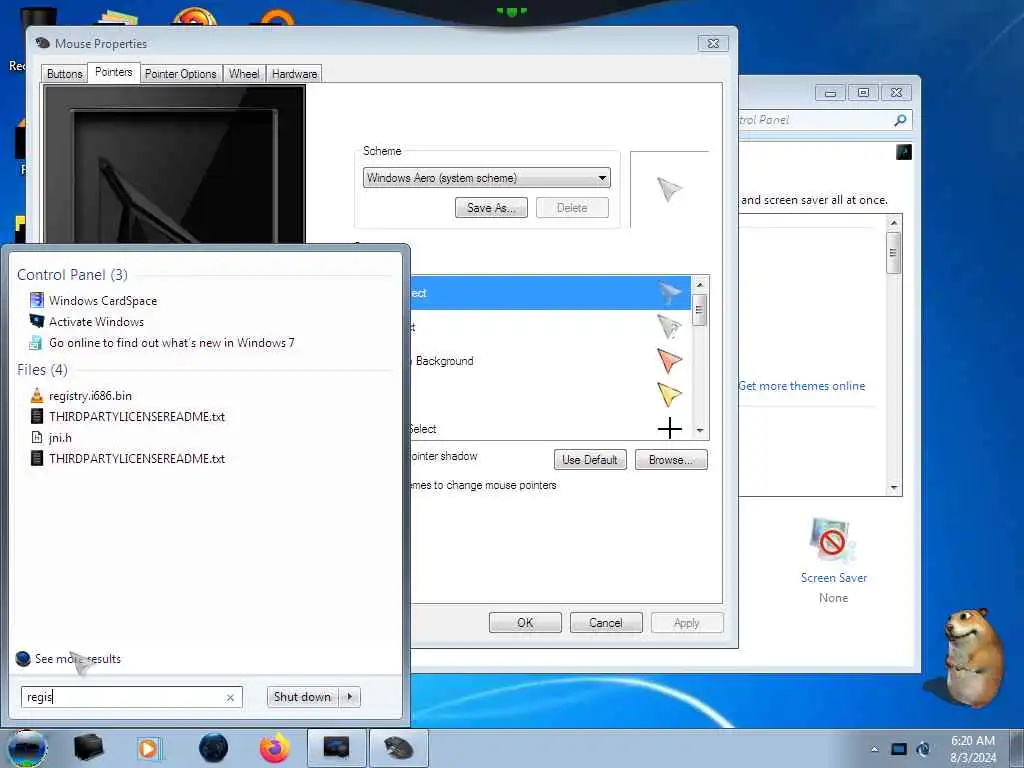Open the dark globe taskbar icon
This screenshot has width=1024, height=768.
pos(213,748)
